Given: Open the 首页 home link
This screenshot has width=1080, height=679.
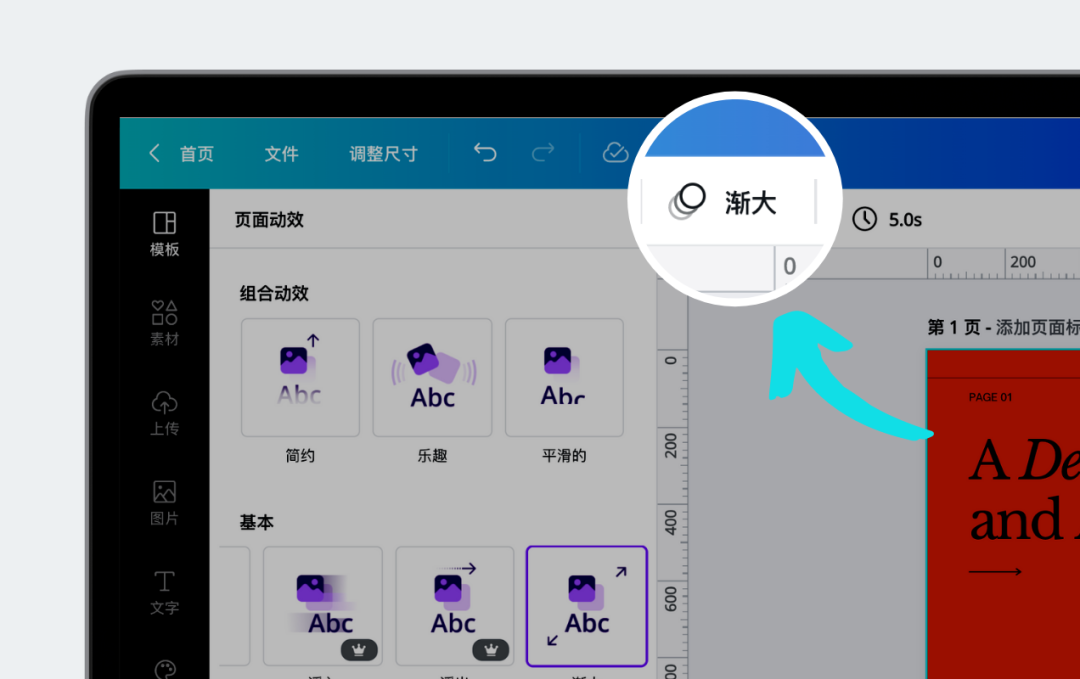Looking at the screenshot, I should (197, 154).
